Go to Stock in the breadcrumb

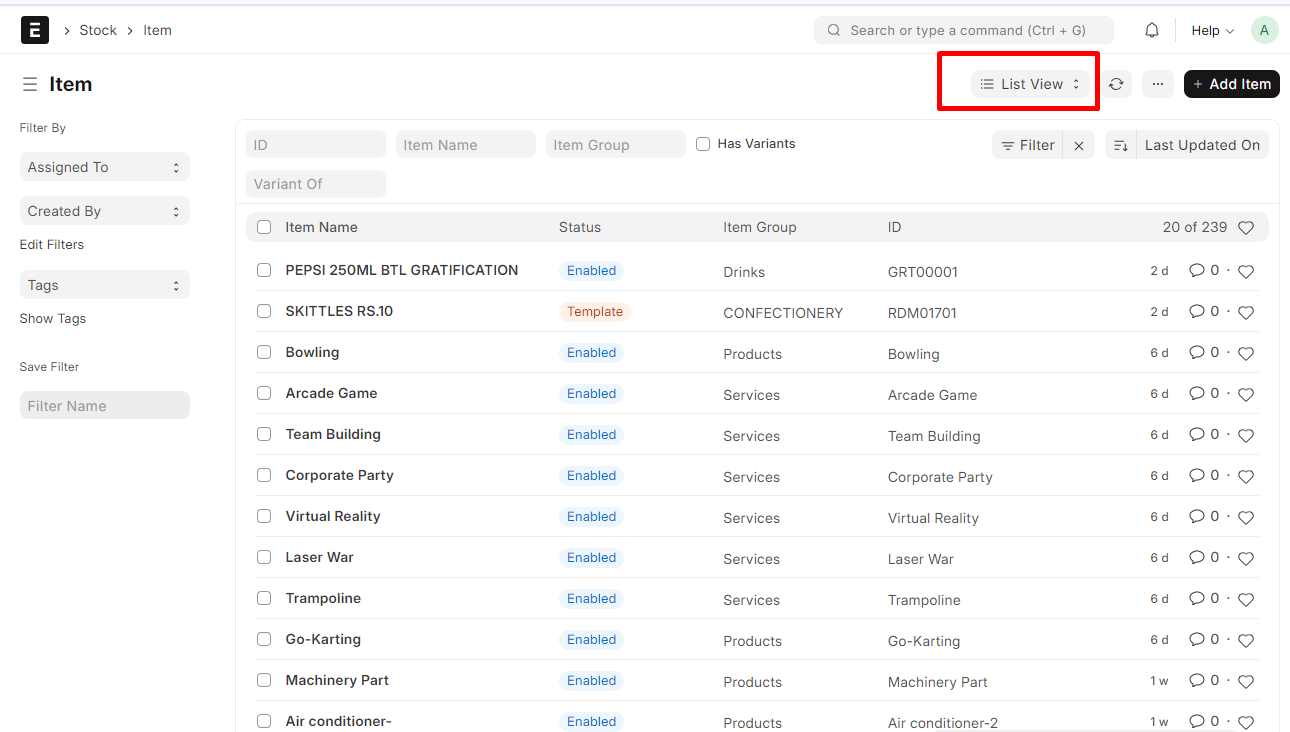98,31
